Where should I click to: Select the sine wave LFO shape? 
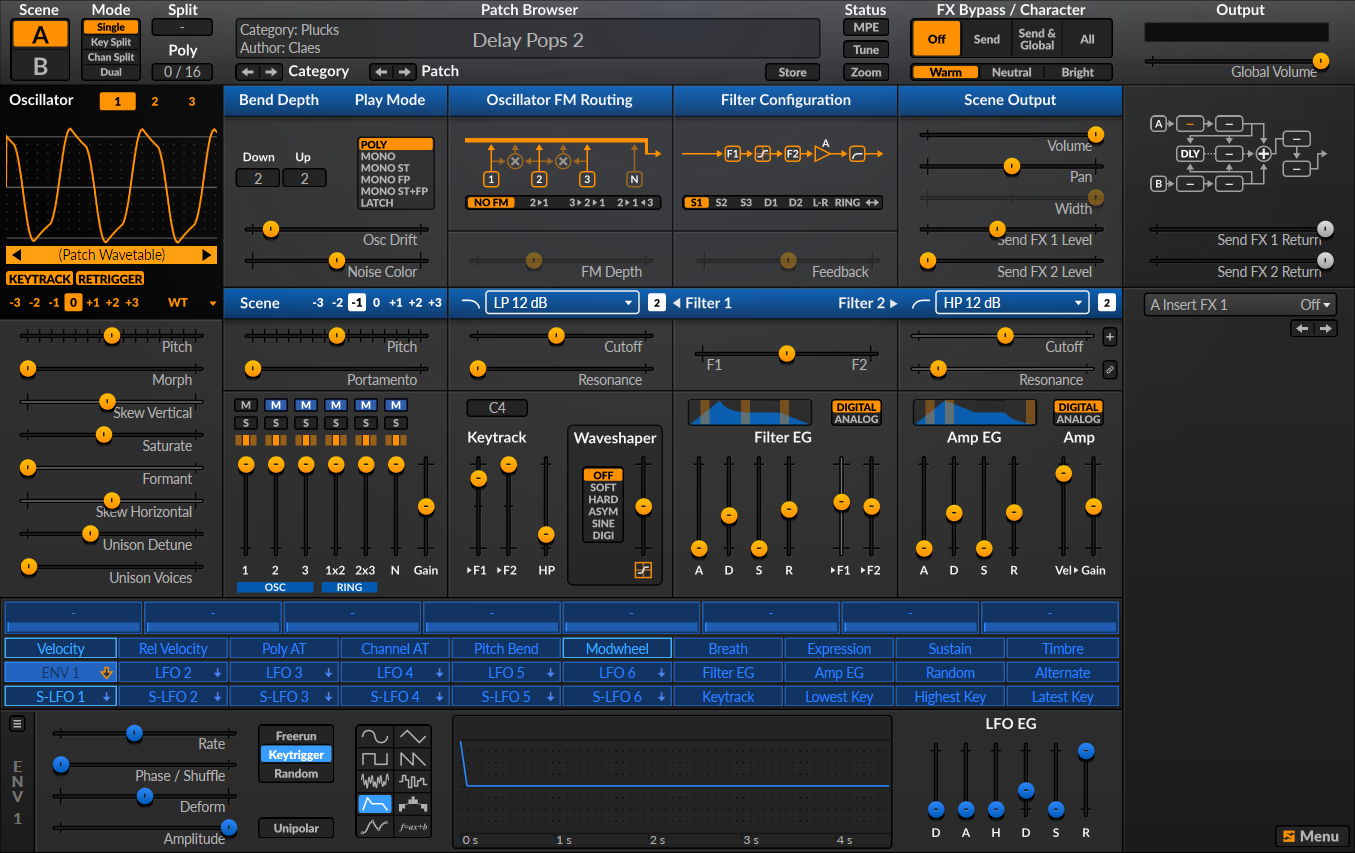pos(375,737)
